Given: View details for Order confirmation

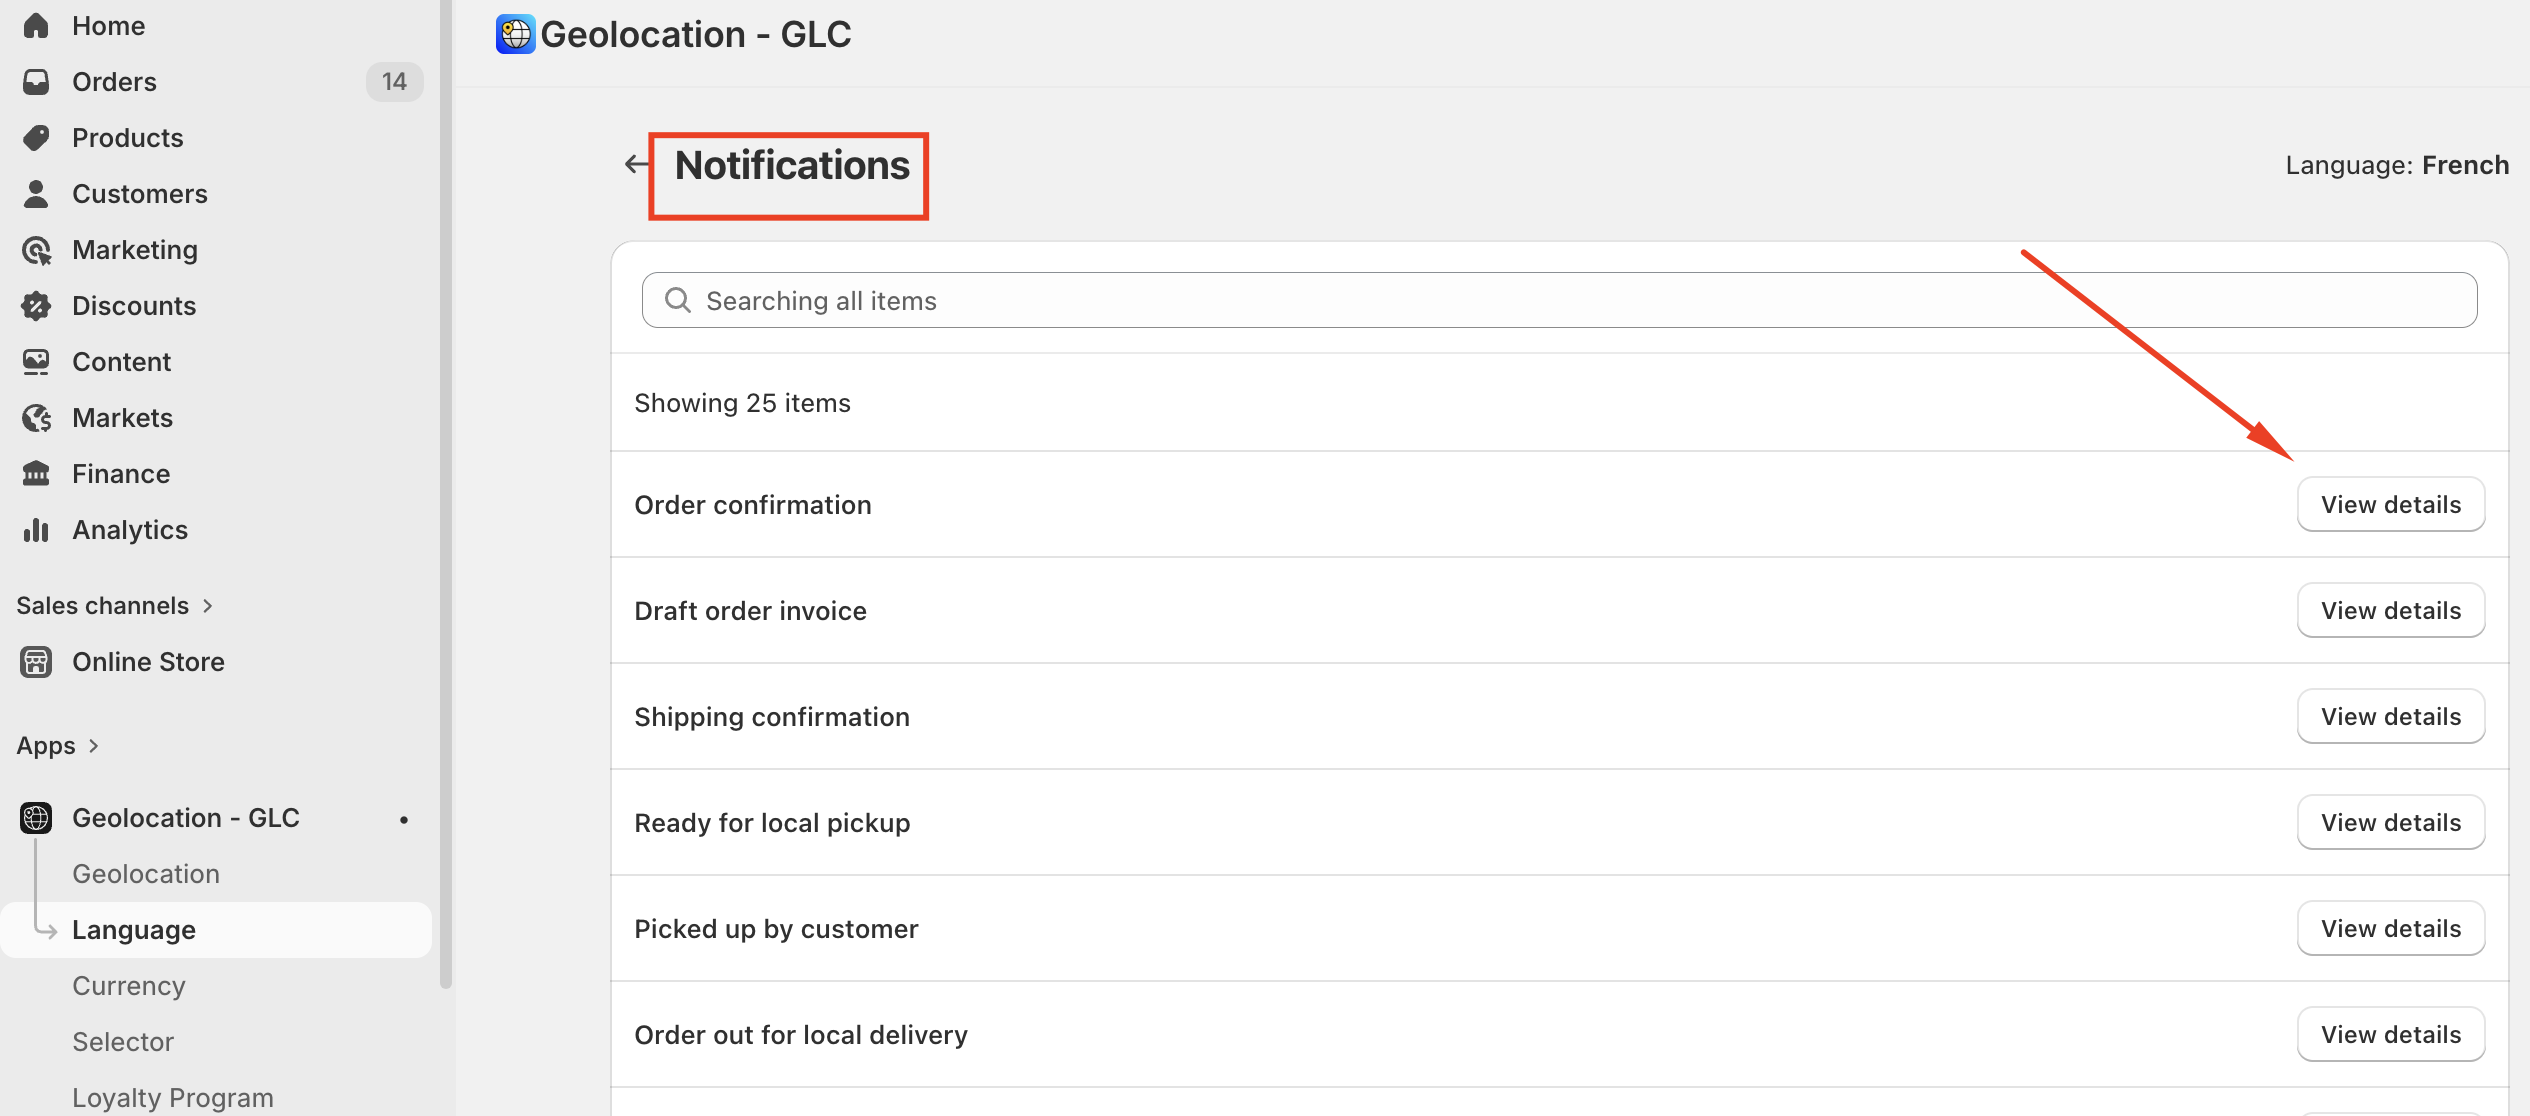Looking at the screenshot, I should point(2391,505).
